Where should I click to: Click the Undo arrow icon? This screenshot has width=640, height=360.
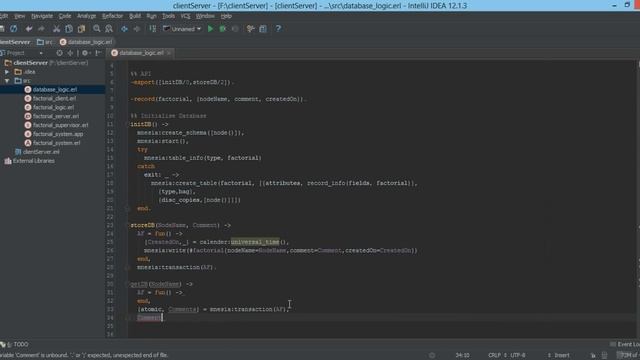[29, 29]
